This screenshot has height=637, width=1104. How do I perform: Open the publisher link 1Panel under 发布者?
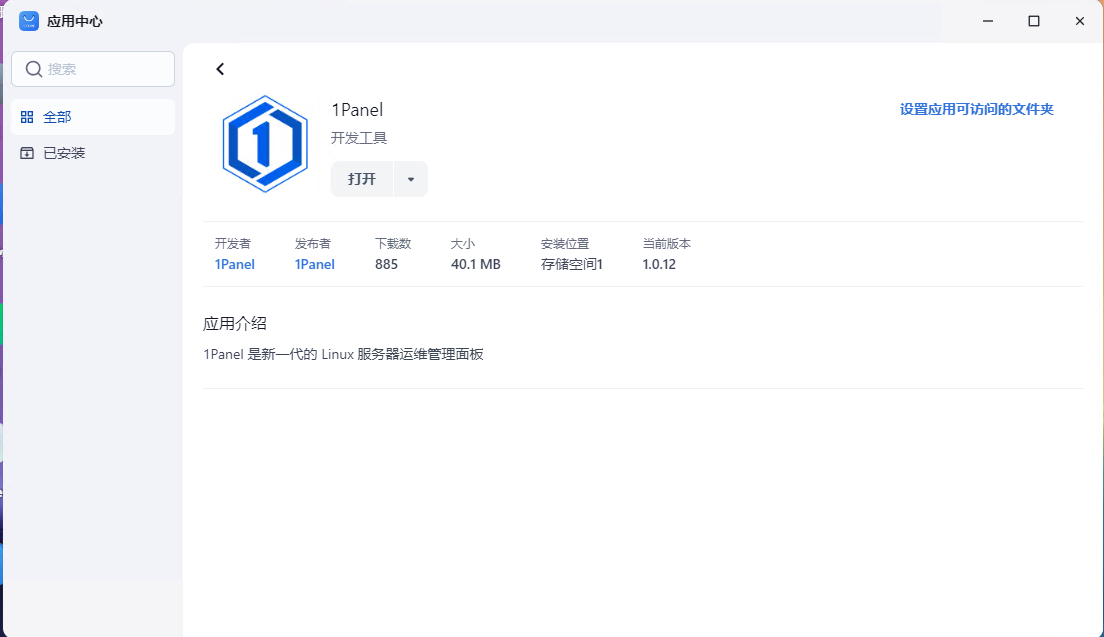(x=315, y=264)
